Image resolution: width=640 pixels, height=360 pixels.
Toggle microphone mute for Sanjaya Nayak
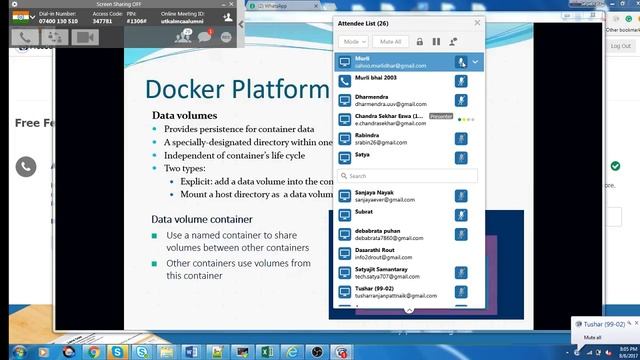click(x=461, y=196)
